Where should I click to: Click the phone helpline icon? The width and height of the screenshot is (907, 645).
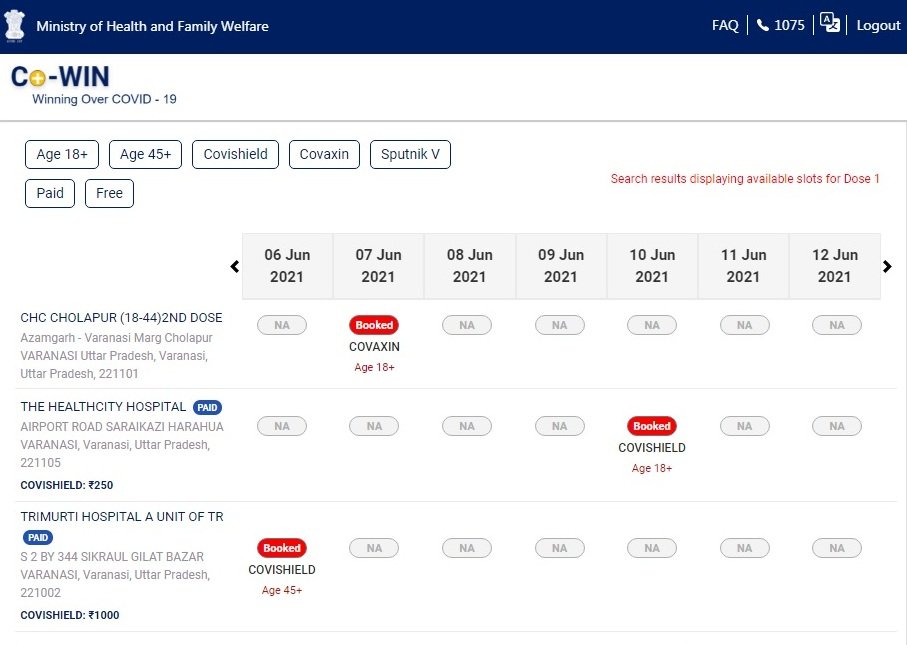763,25
